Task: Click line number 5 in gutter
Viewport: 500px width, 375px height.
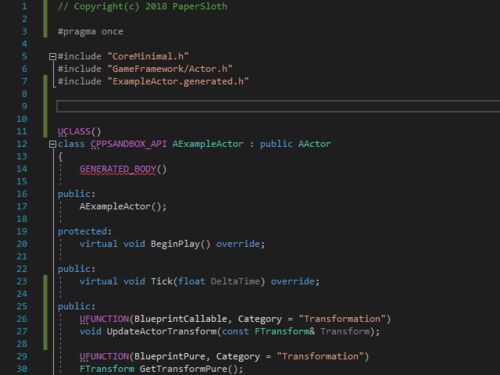Action: tap(25, 56)
